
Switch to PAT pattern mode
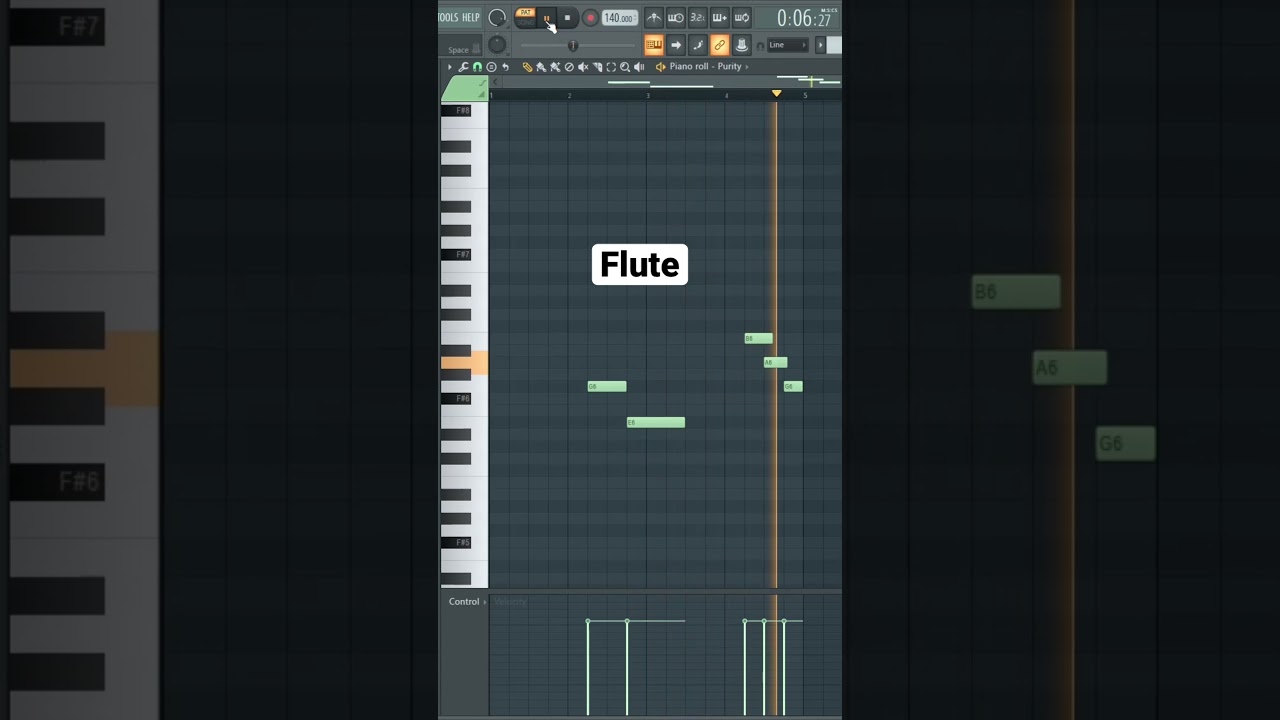525,13
